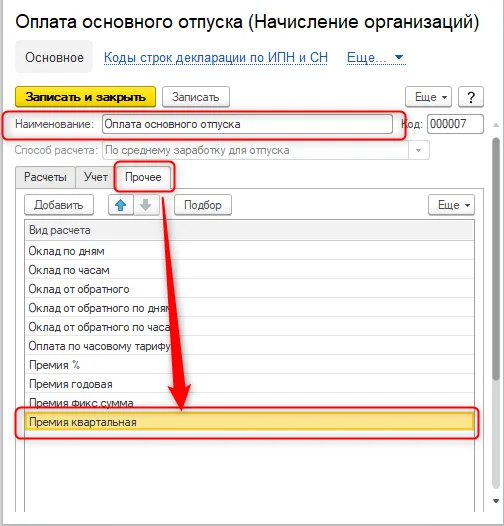Click the gray move-down arrow button
The width and height of the screenshot is (504, 526).
pos(146,205)
